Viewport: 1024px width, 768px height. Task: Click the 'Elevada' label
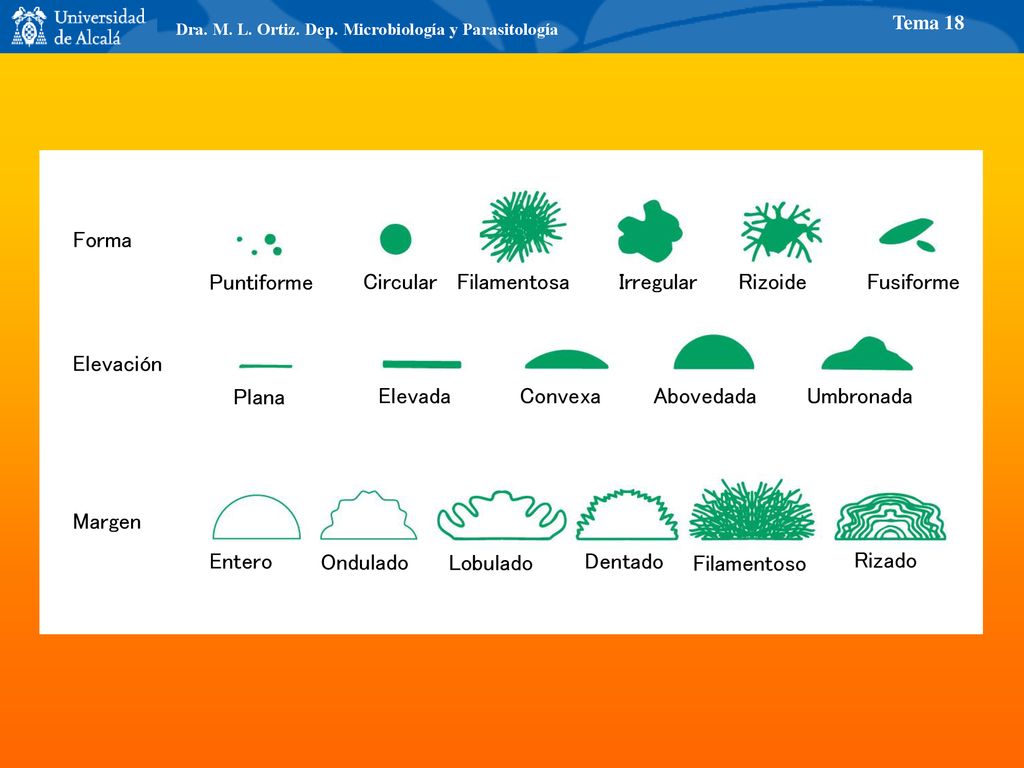tap(415, 396)
